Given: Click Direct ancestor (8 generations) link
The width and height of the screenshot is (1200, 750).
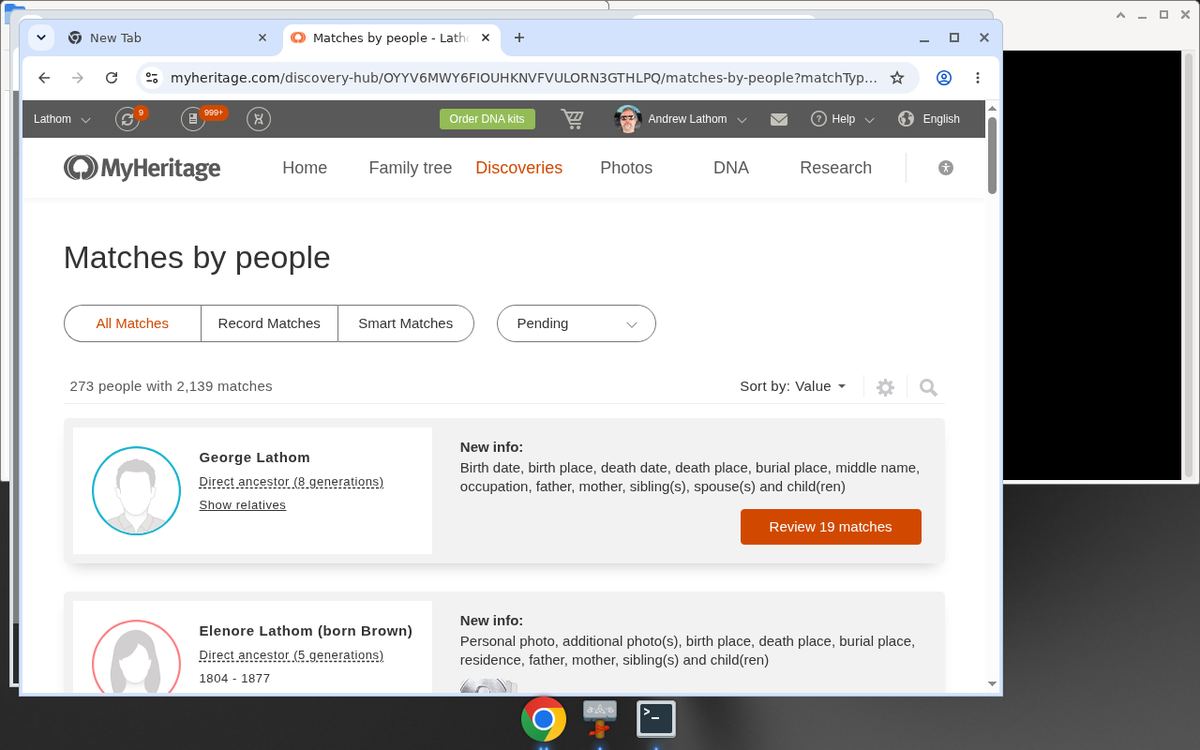Looking at the screenshot, I should (291, 482).
